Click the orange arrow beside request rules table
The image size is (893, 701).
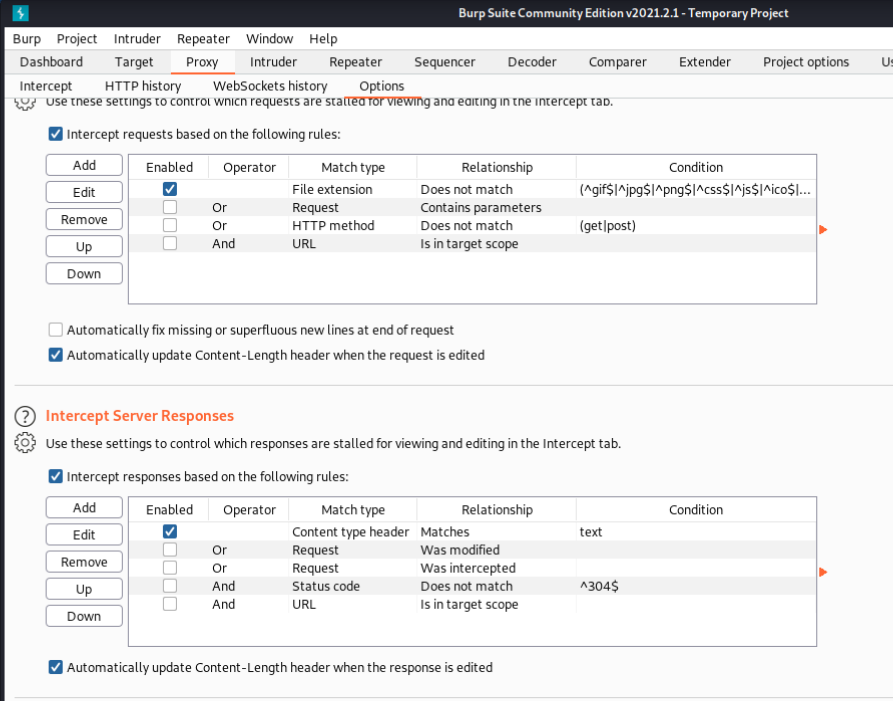[x=823, y=230]
